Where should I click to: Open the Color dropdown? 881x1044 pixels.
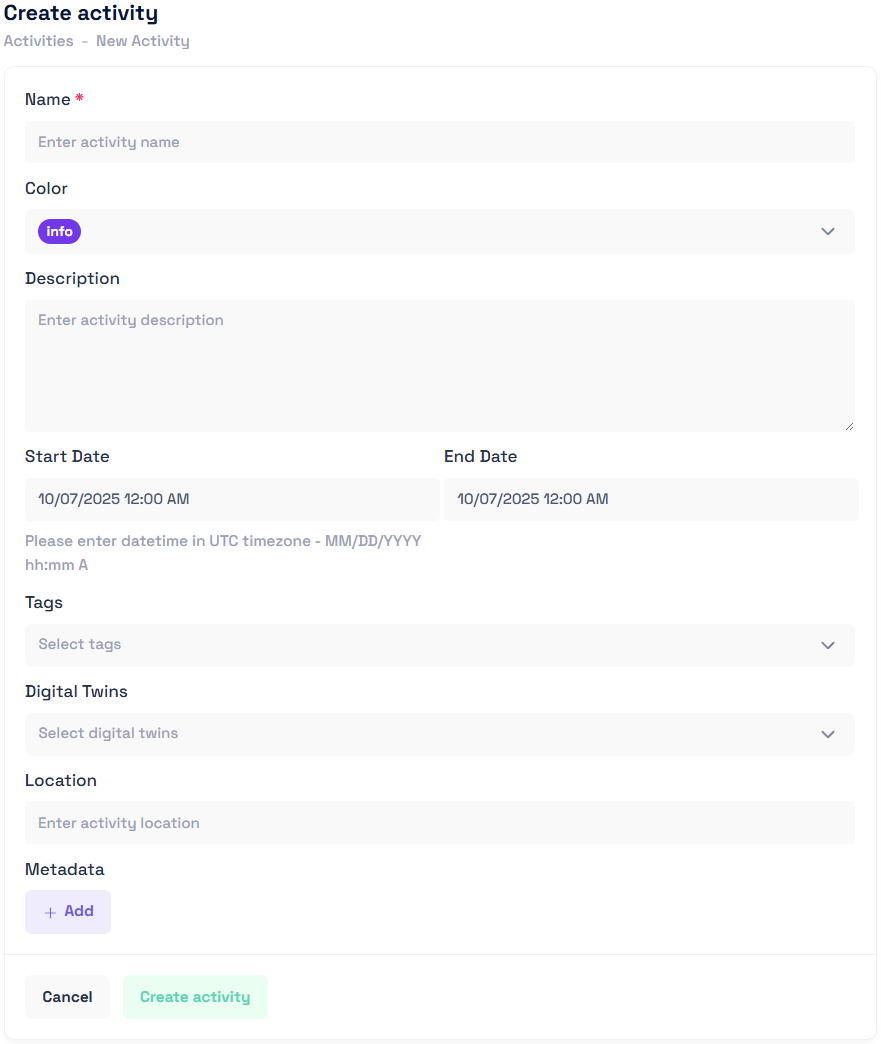(440, 231)
